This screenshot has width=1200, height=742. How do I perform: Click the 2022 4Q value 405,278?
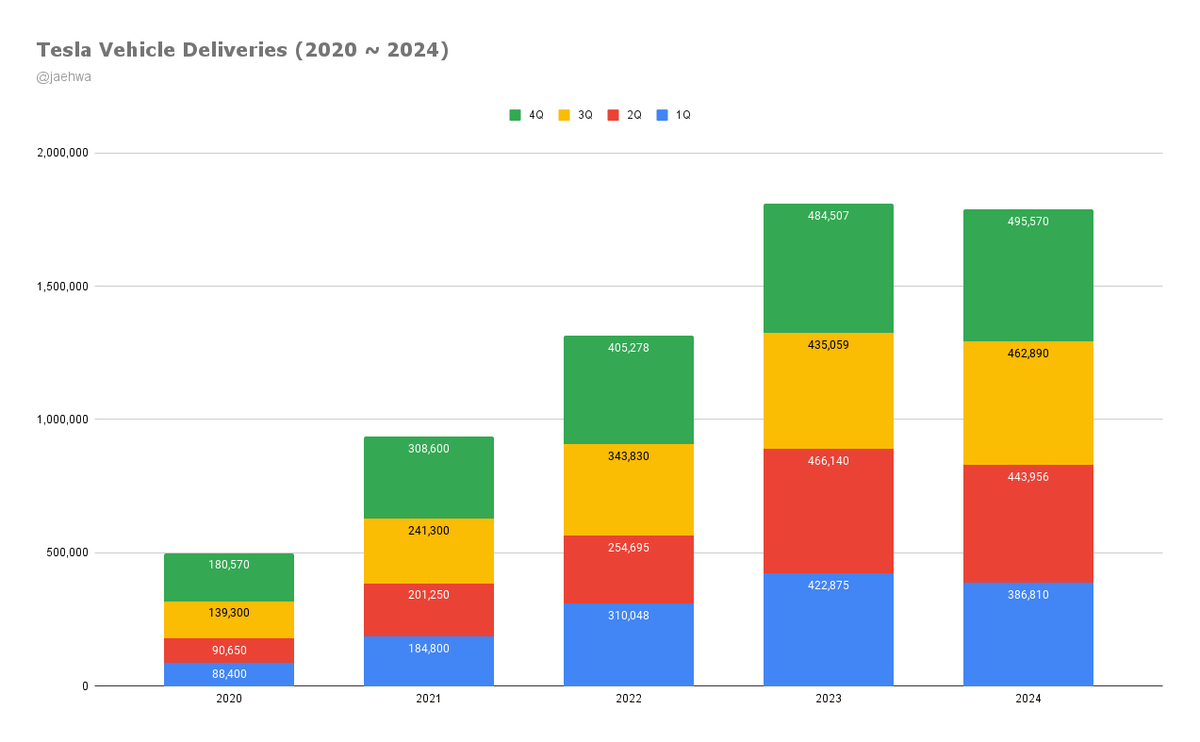click(628, 348)
